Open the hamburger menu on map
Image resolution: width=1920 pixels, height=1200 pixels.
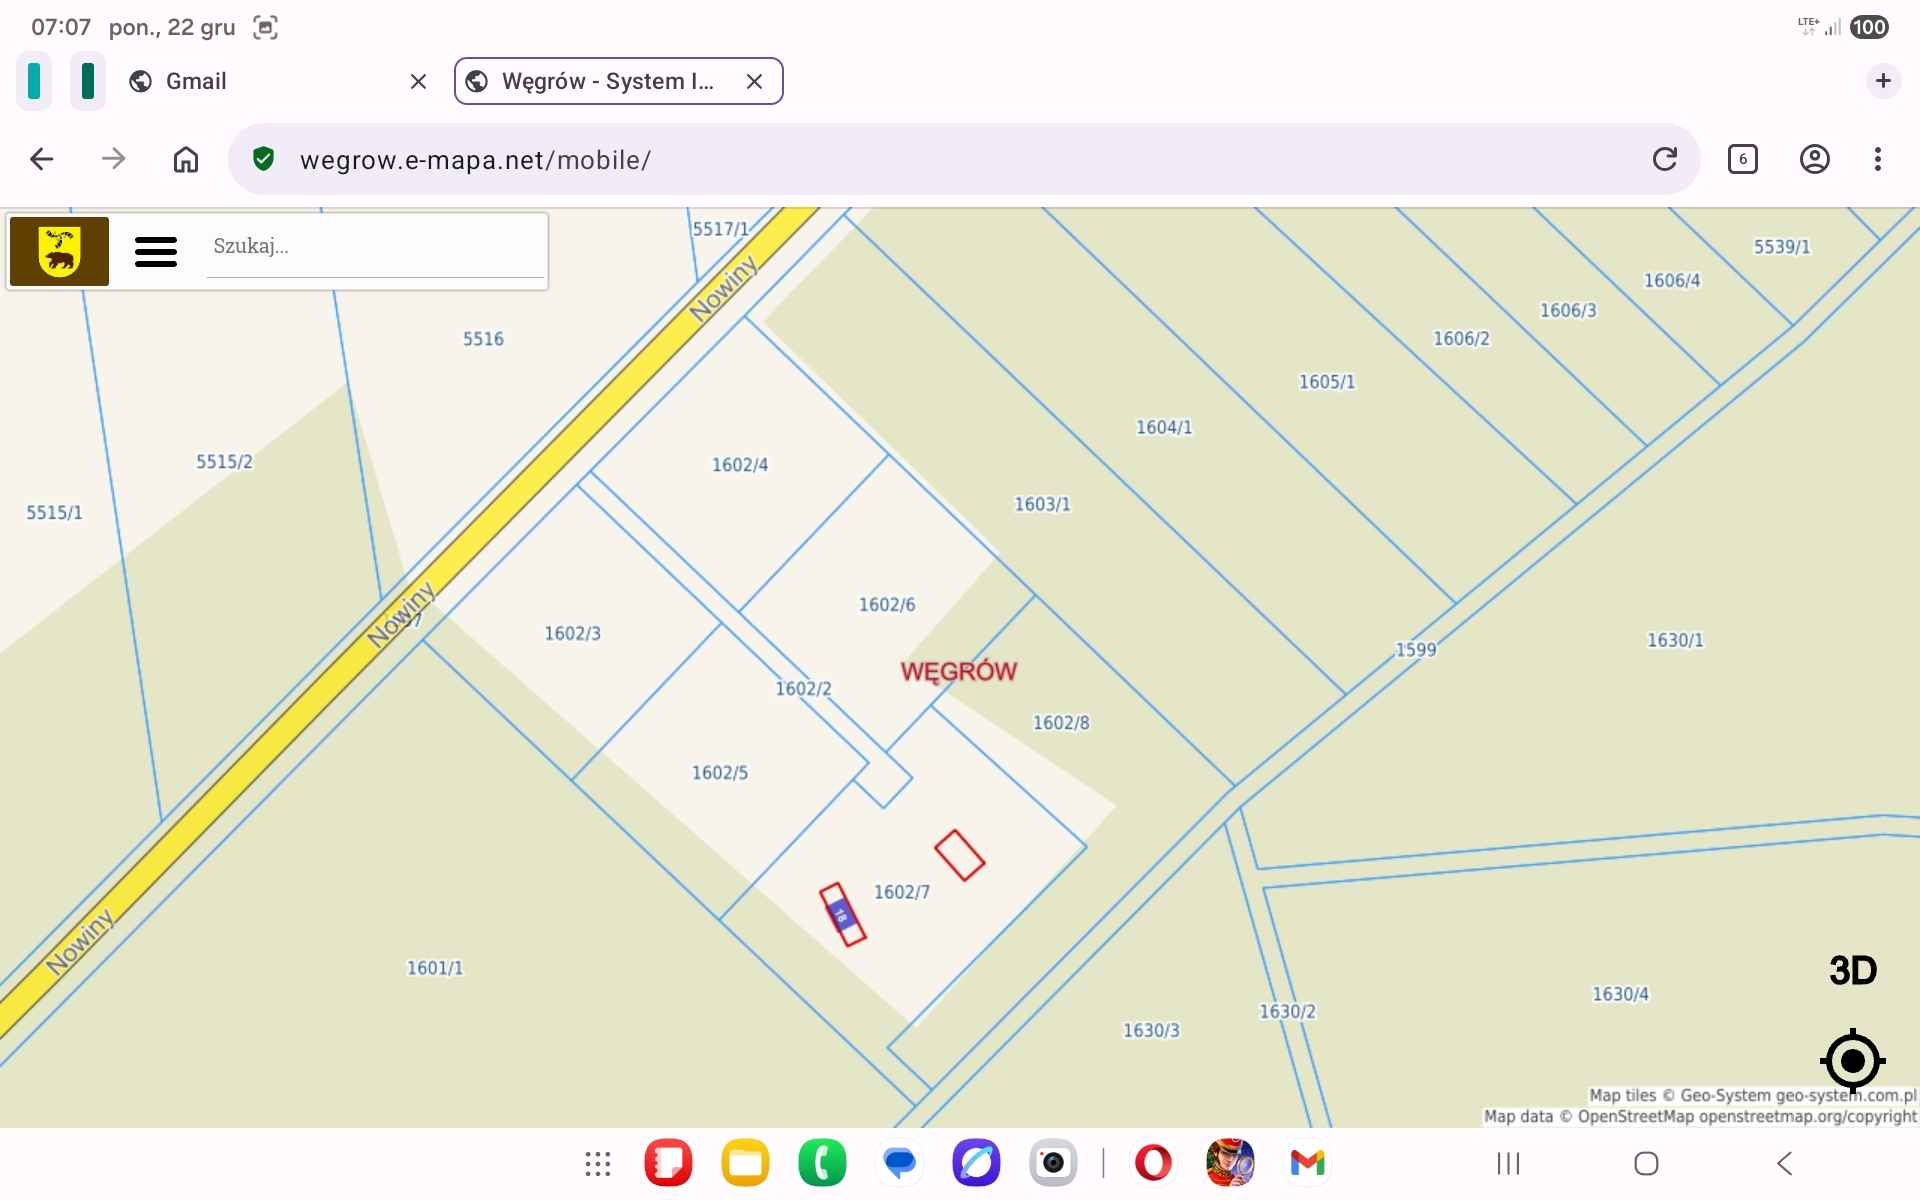click(x=156, y=251)
